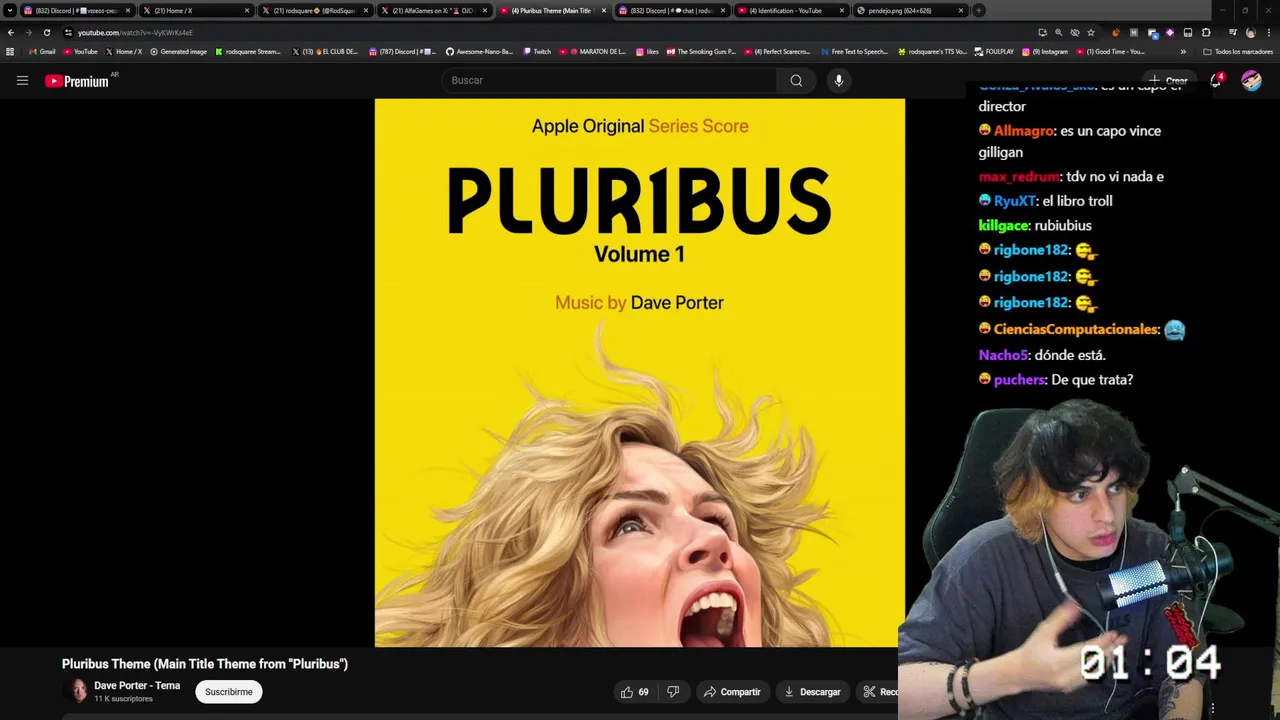This screenshot has width=1280, height=720.
Task: Open the bookmarks bar apps grid
Action: tap(10, 51)
